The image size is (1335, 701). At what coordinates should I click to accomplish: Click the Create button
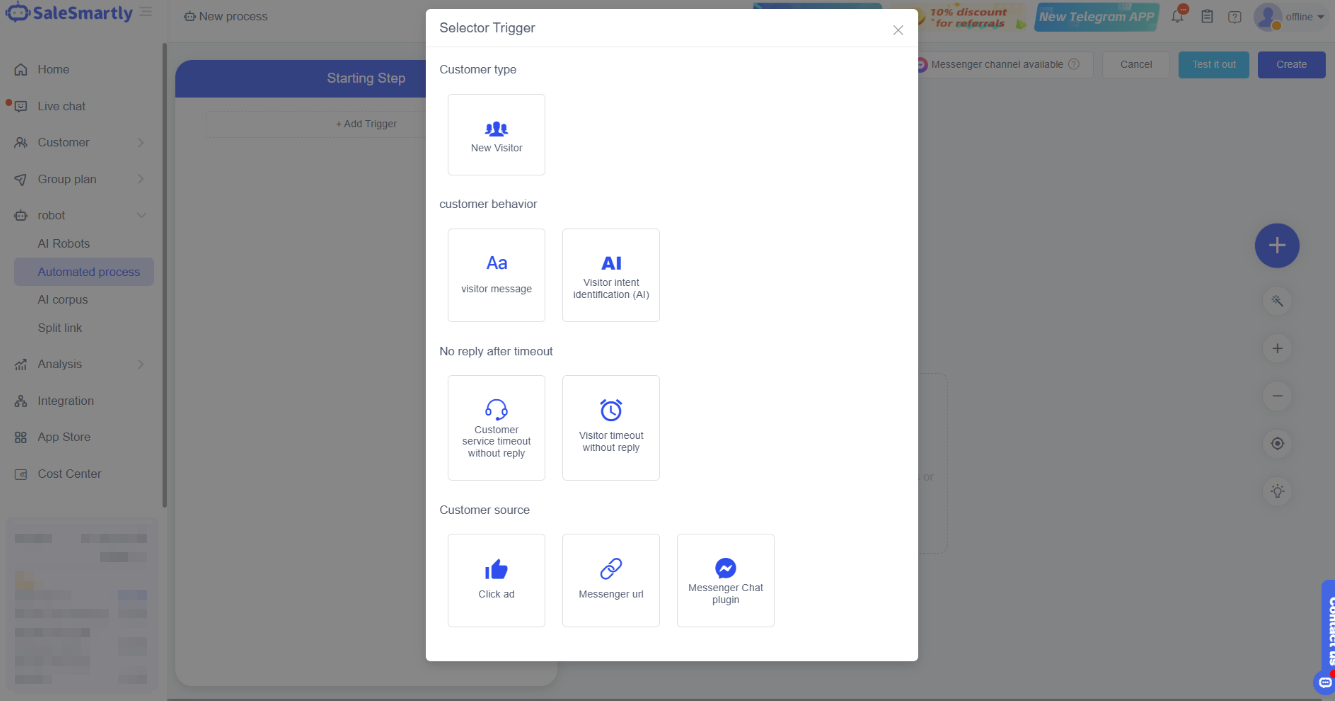(1291, 65)
